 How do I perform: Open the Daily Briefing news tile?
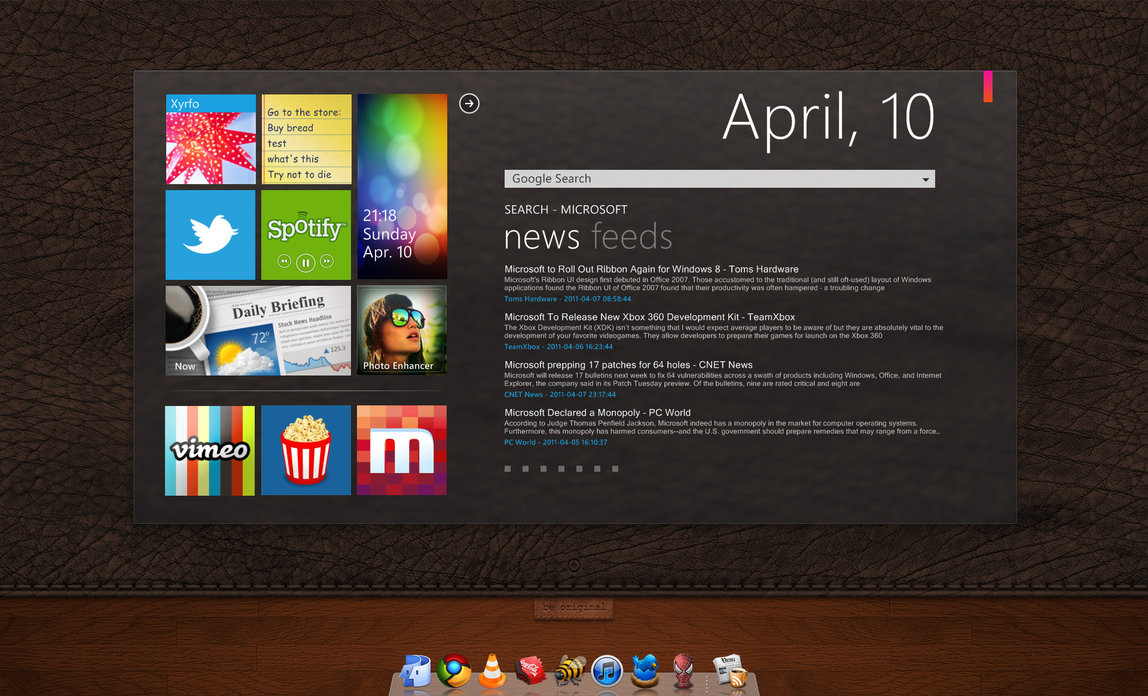pos(258,331)
